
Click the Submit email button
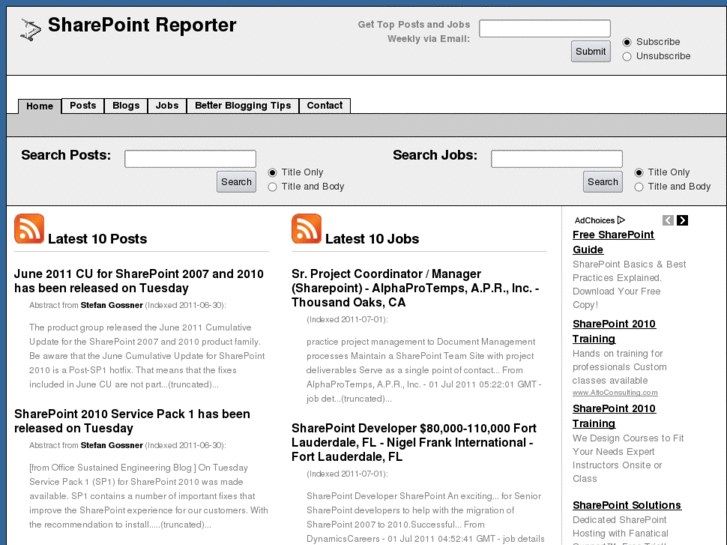pyautogui.click(x=591, y=51)
